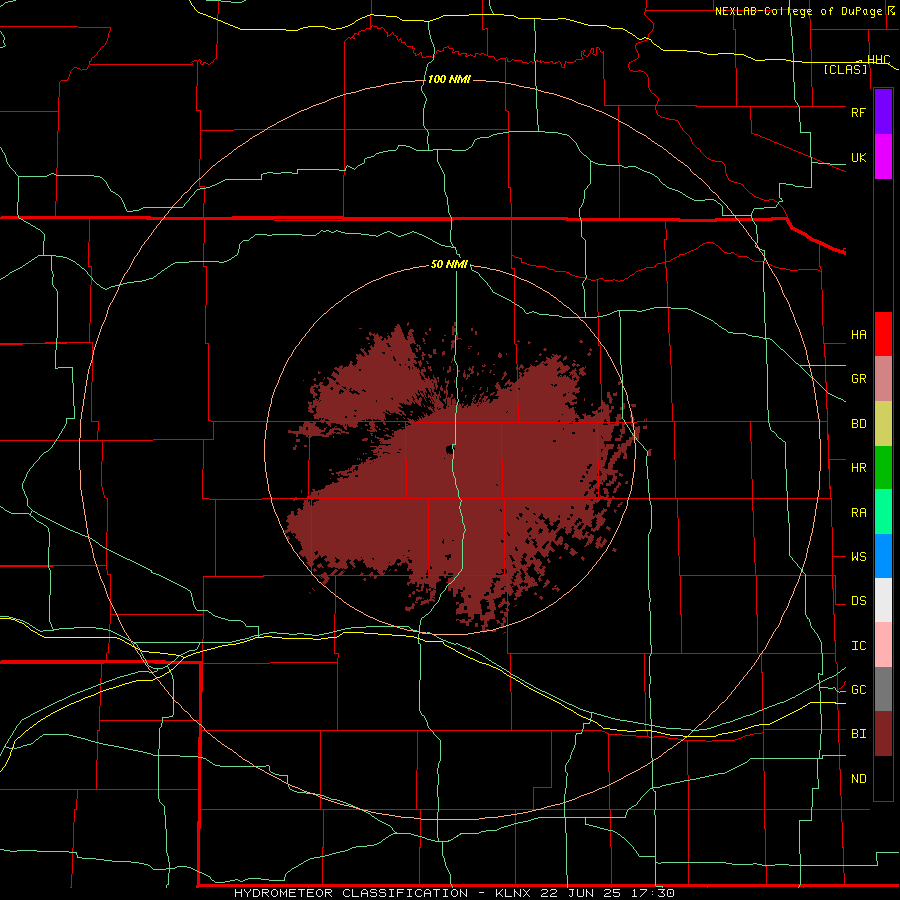
Task: Click the GC gray legend swatch
Action: [883, 689]
